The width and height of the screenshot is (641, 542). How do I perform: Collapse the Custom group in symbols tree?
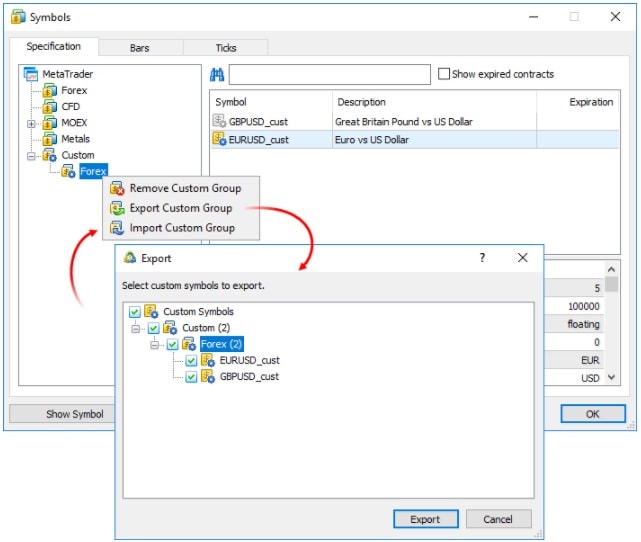(x=32, y=156)
